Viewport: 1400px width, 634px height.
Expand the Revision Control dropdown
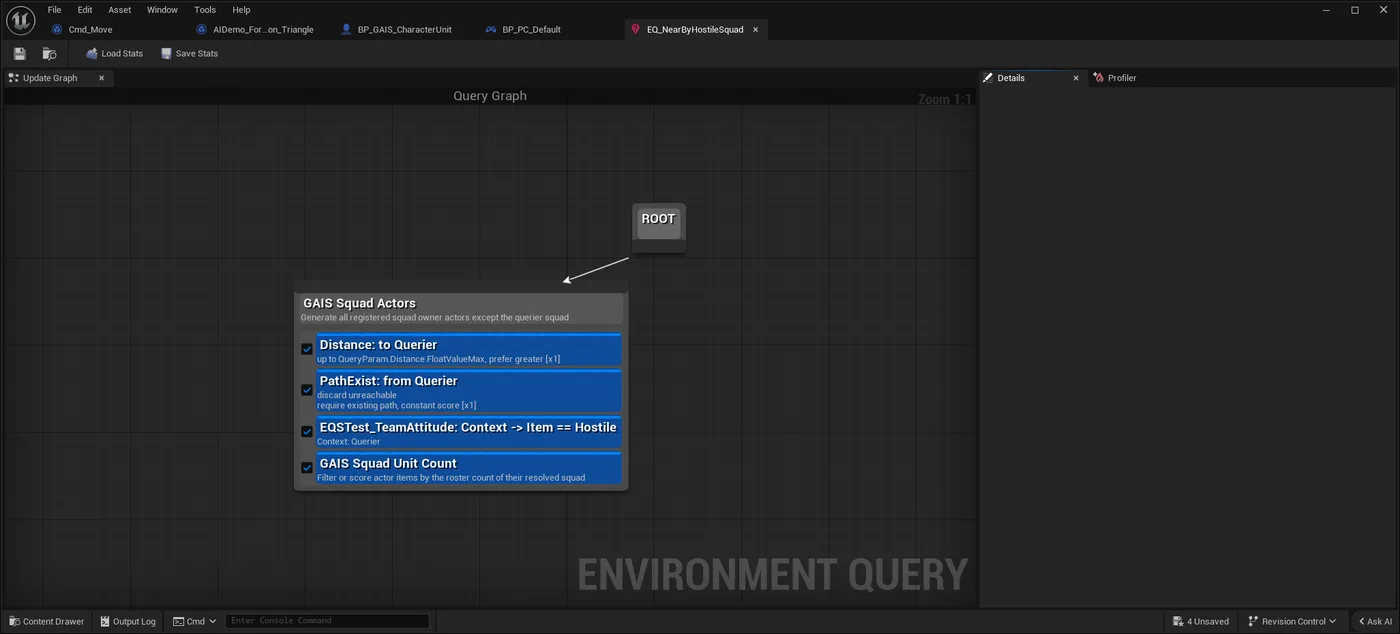(x=1292, y=621)
